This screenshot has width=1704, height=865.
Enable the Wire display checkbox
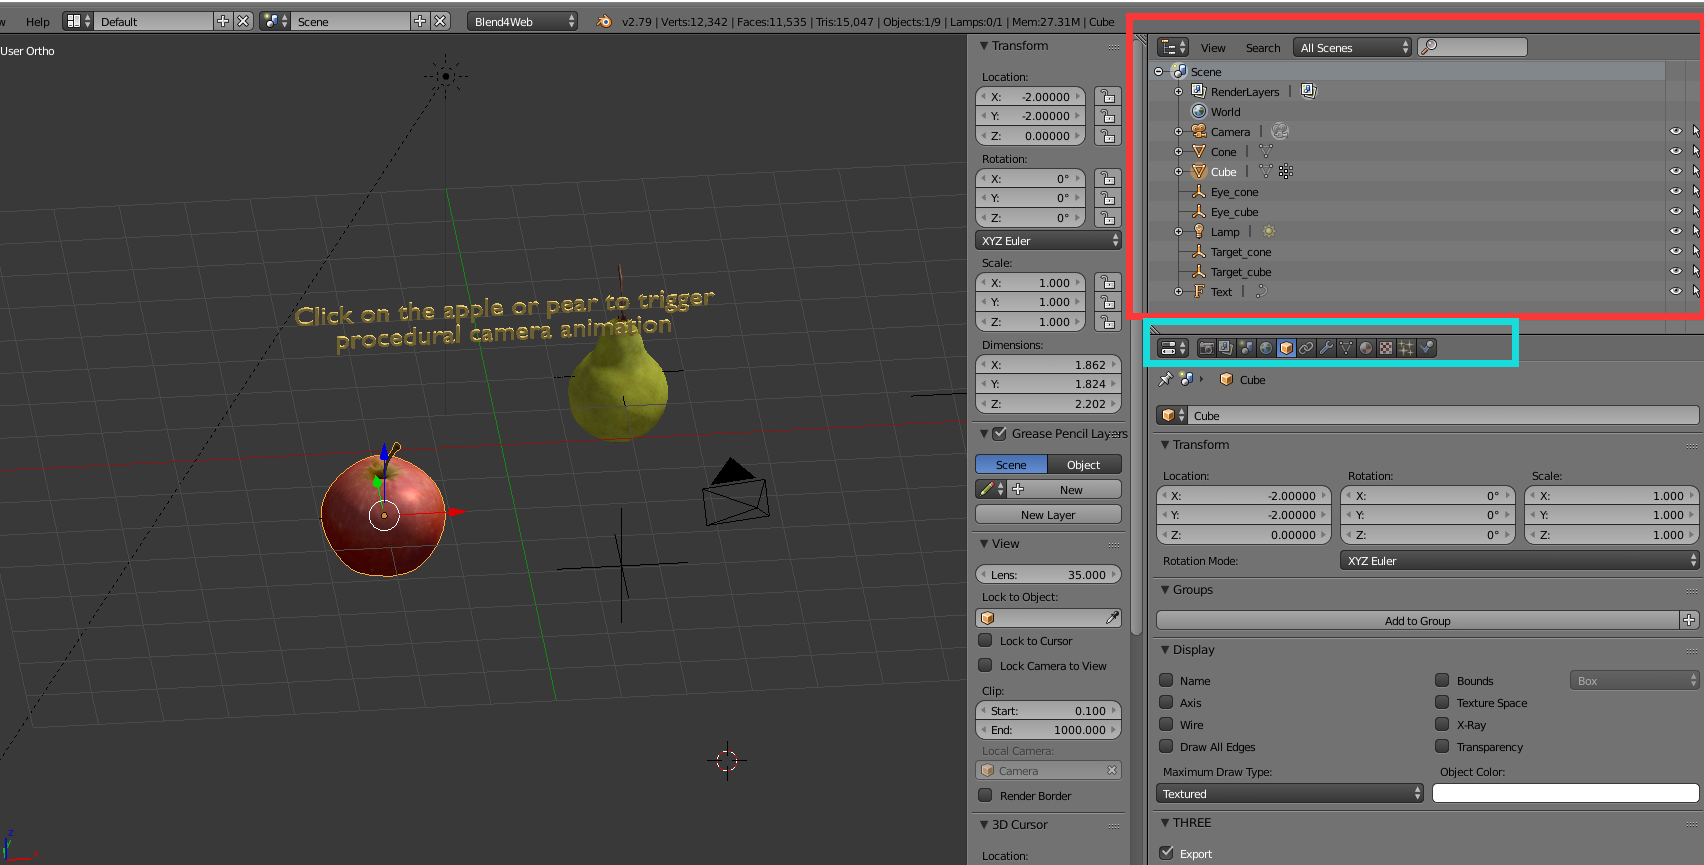point(1166,725)
